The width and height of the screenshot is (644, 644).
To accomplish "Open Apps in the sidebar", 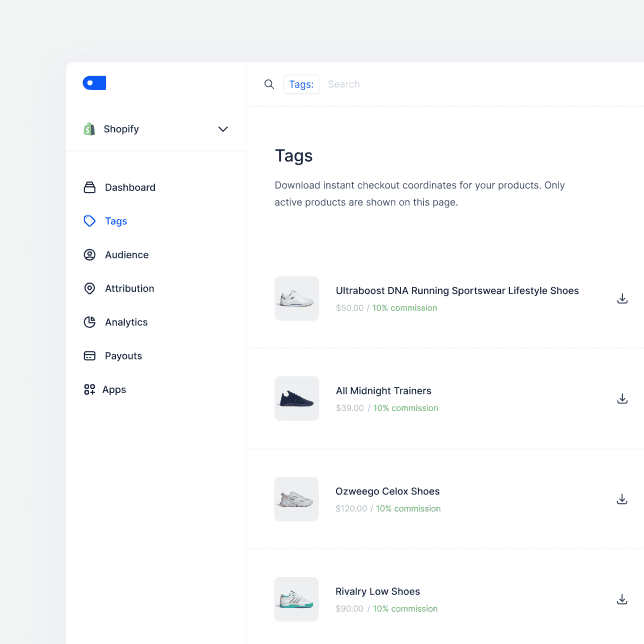I will coord(114,390).
